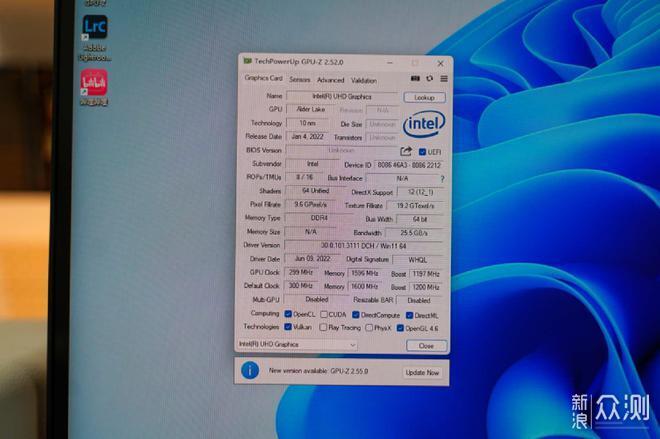The image size is (660, 439).
Task: Open the pink bilibili desktop shortcut
Action: point(94,82)
